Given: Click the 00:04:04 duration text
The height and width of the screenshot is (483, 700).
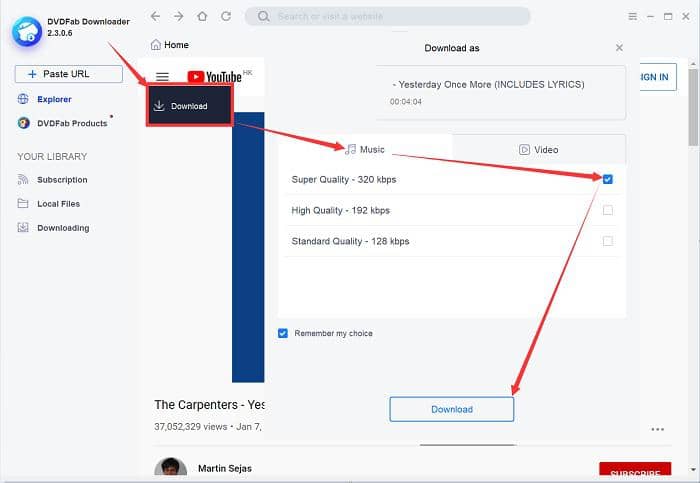Looking at the screenshot, I should [405, 102].
